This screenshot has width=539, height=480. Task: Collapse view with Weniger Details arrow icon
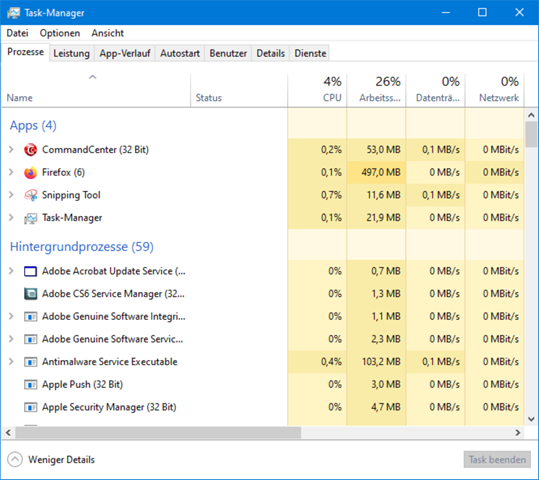click(x=15, y=459)
